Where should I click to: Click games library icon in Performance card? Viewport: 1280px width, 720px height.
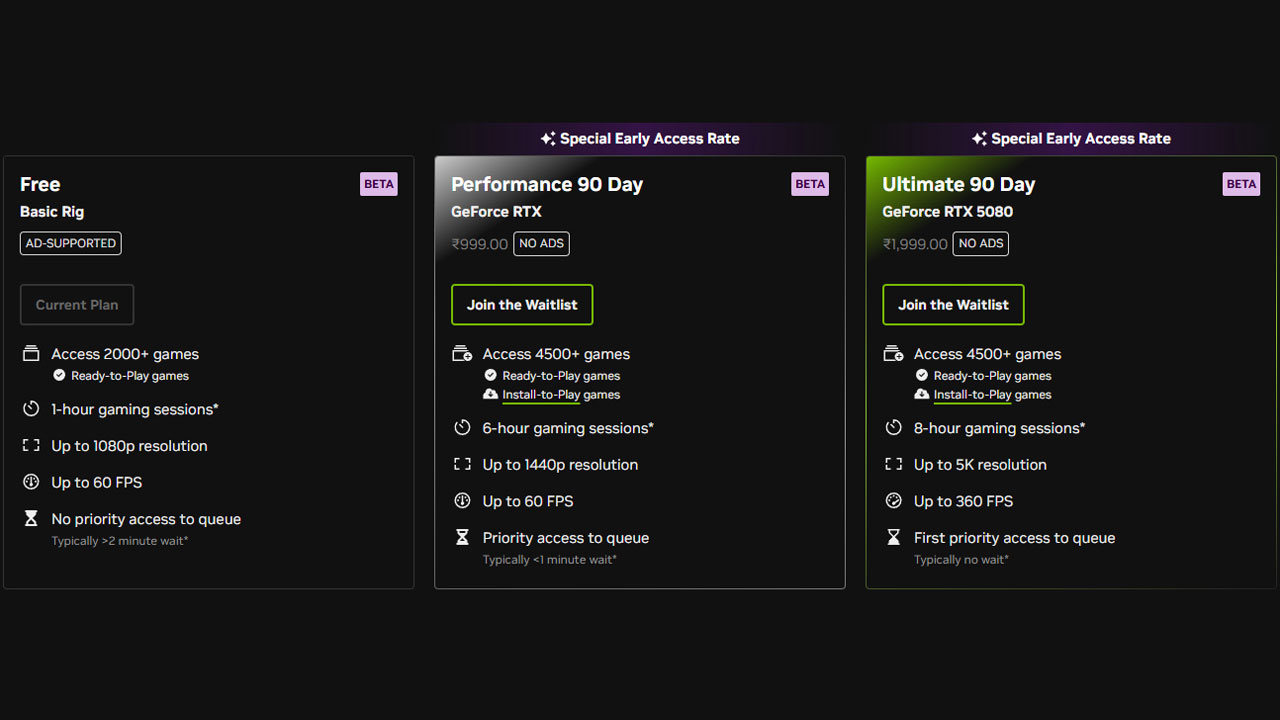coord(462,354)
